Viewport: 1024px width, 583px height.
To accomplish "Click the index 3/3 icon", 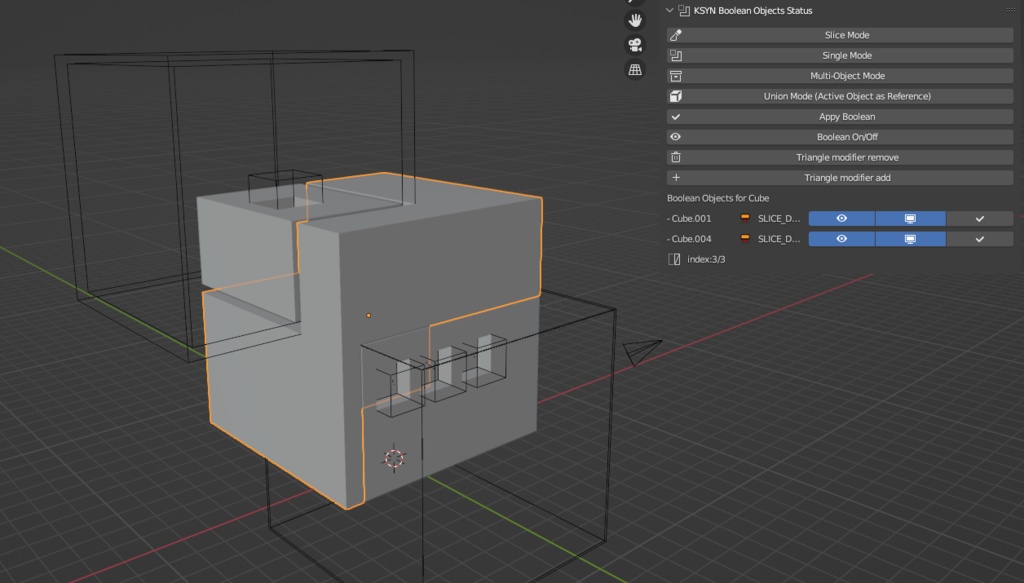I will pyautogui.click(x=675, y=260).
